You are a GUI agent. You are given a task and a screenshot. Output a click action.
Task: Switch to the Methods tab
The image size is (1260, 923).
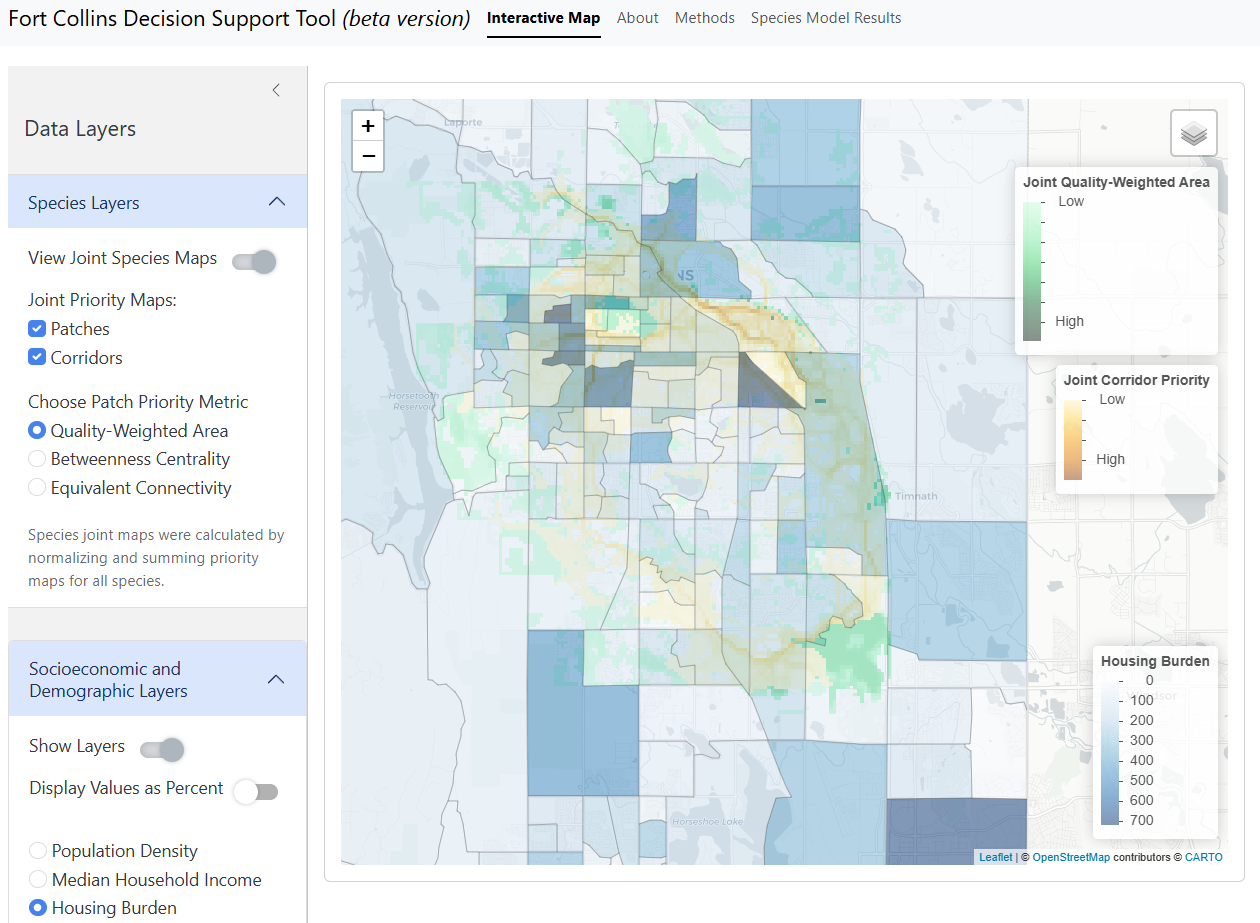click(704, 18)
